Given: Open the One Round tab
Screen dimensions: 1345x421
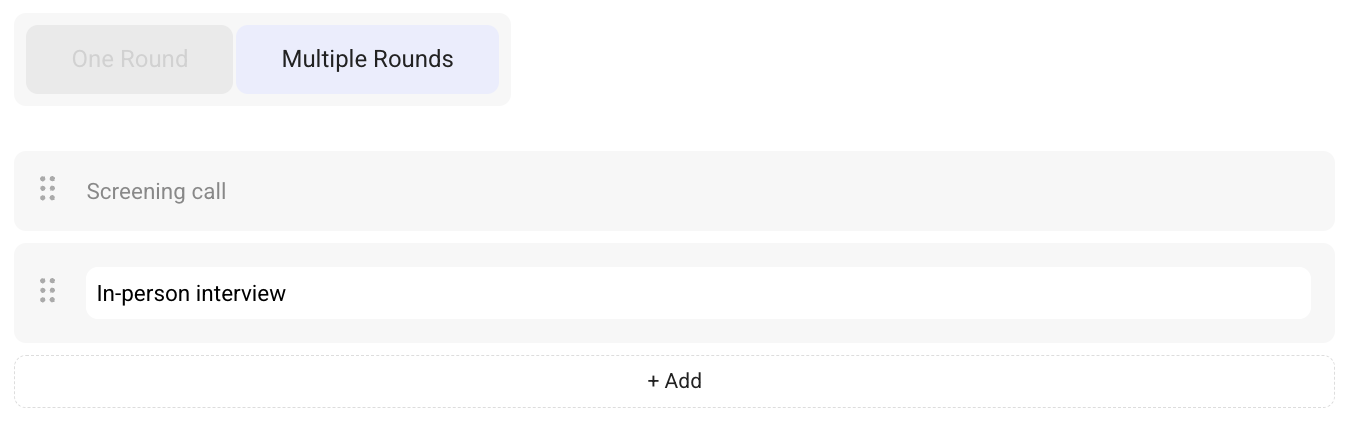Looking at the screenshot, I should (130, 59).
